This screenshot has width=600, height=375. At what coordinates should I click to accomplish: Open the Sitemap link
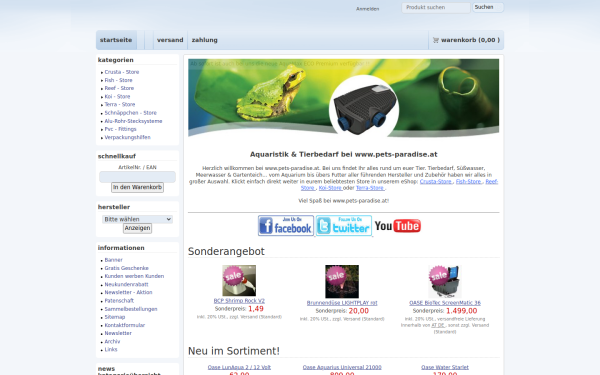coord(115,317)
